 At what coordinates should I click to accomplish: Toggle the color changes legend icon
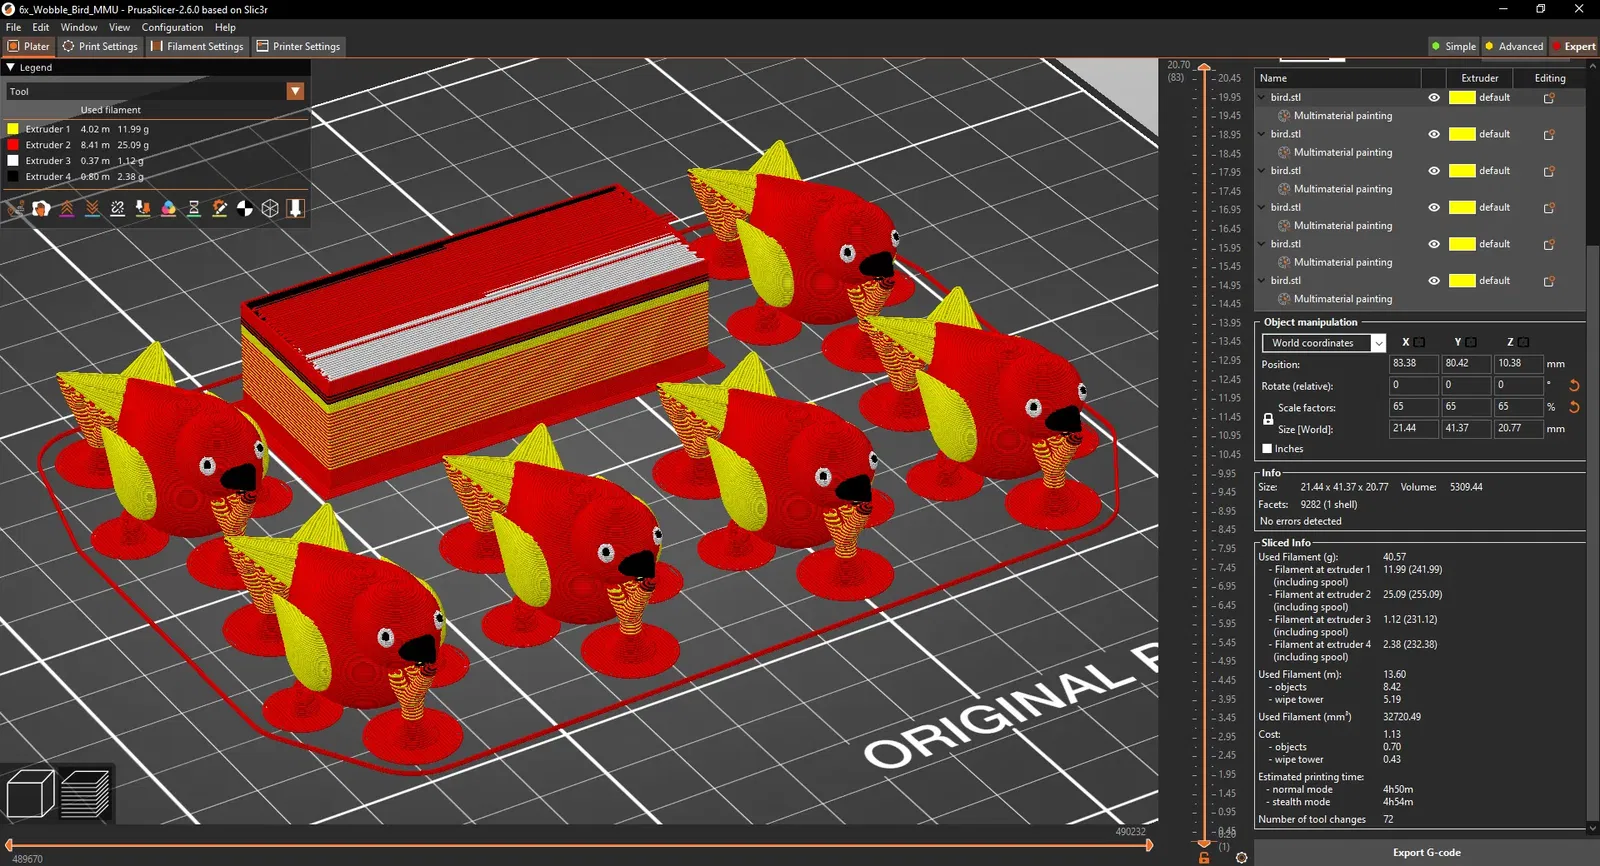tap(168, 208)
